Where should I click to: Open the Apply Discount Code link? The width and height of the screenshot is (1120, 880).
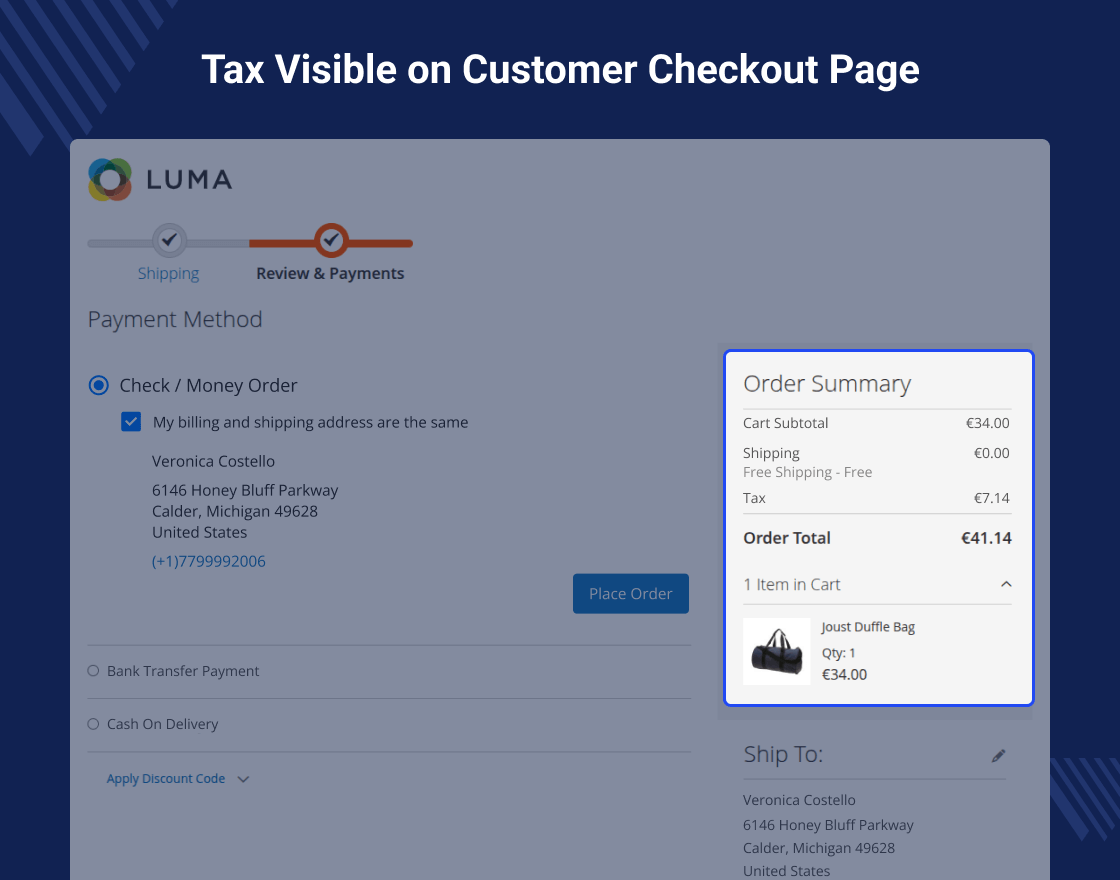tap(166, 779)
